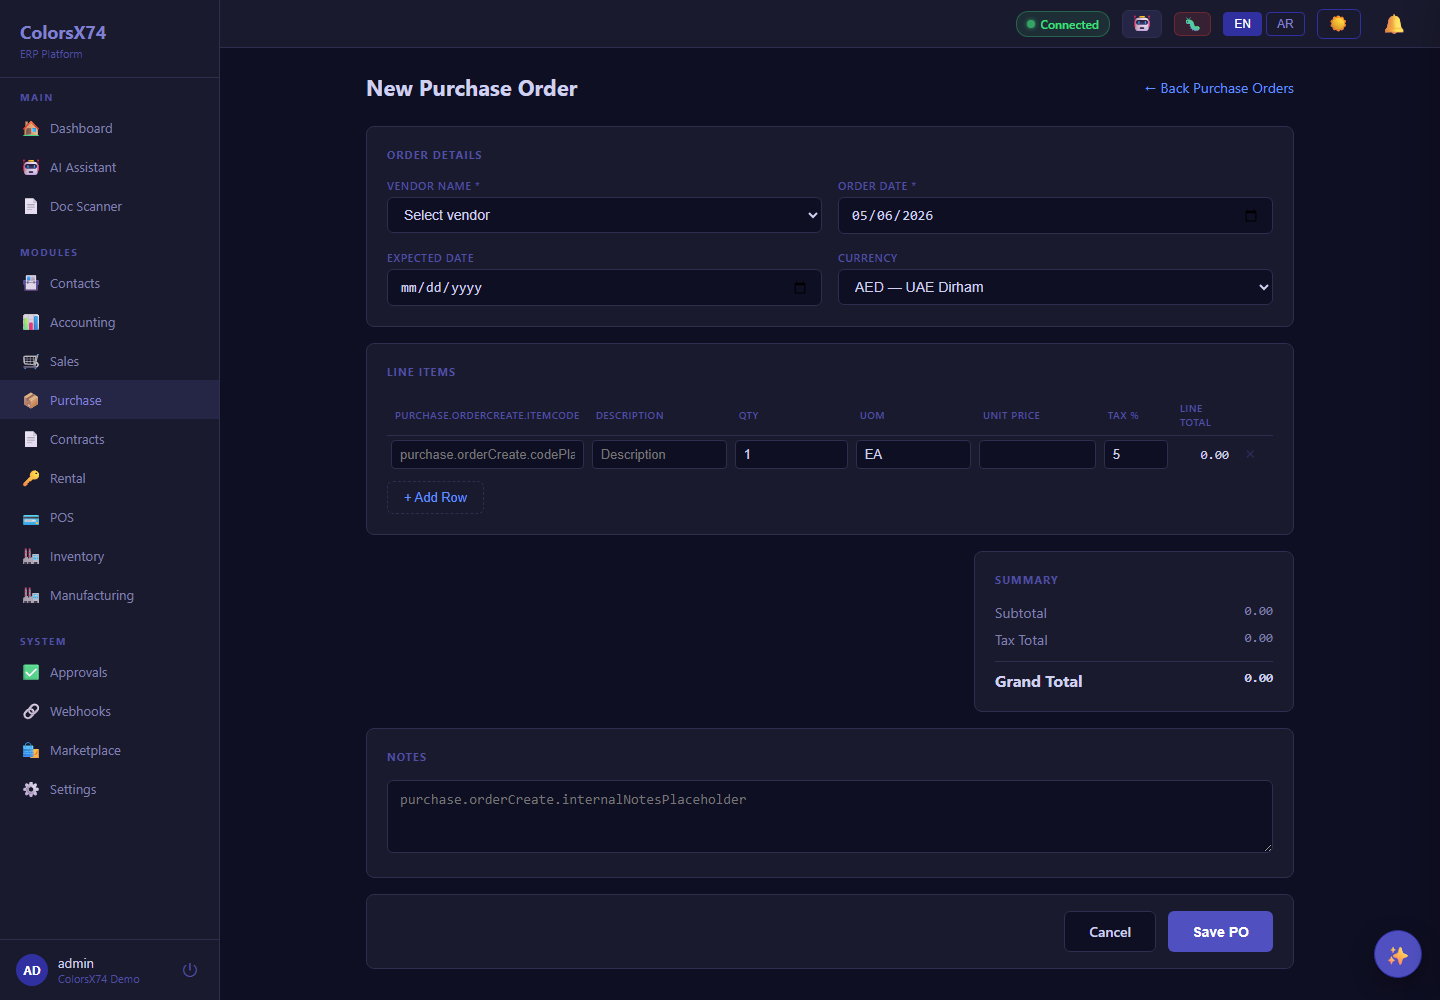Open Sales module menu item
This screenshot has width=1440, height=1000.
pos(109,362)
